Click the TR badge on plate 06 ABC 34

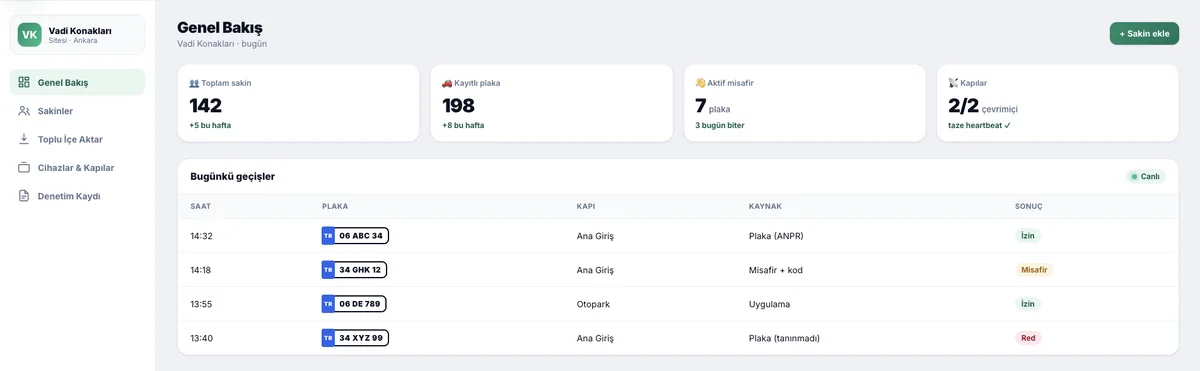coord(328,236)
